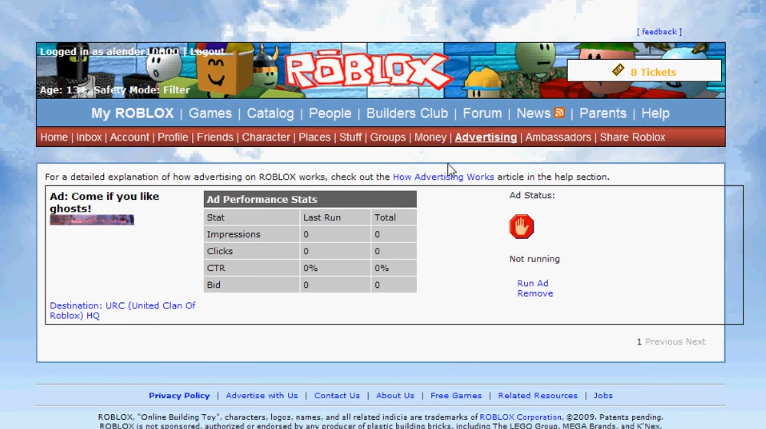Open the Share Roblox sub-tab
Screen dimensions: 766x429
[x=633, y=137]
